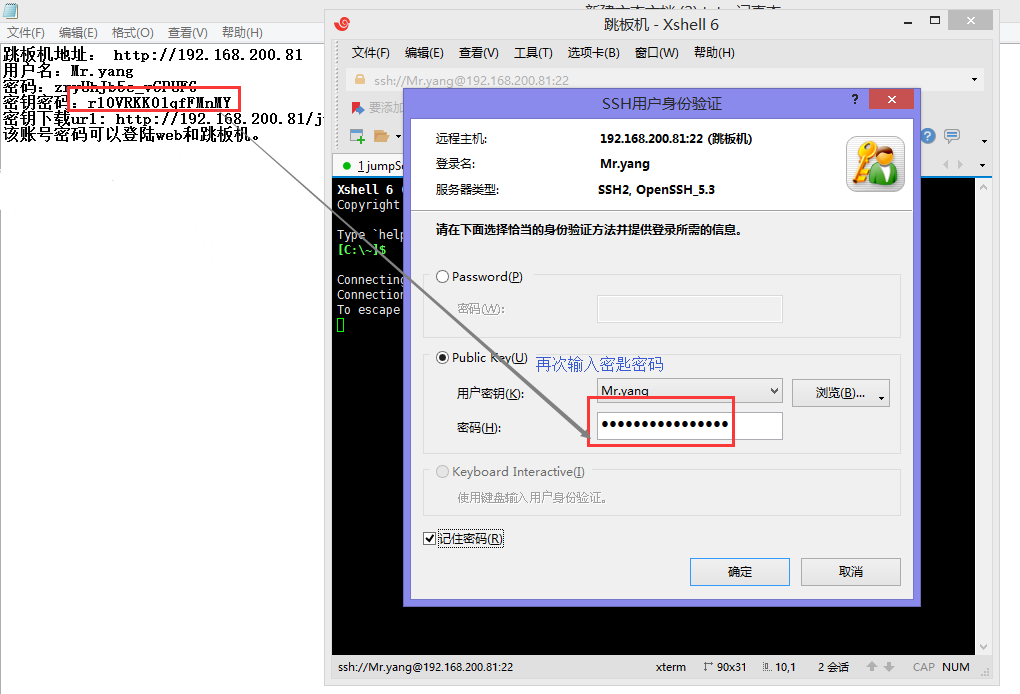The height and width of the screenshot is (694, 1020).
Task: Open the tab list dropdown arrow
Action: (x=982, y=165)
